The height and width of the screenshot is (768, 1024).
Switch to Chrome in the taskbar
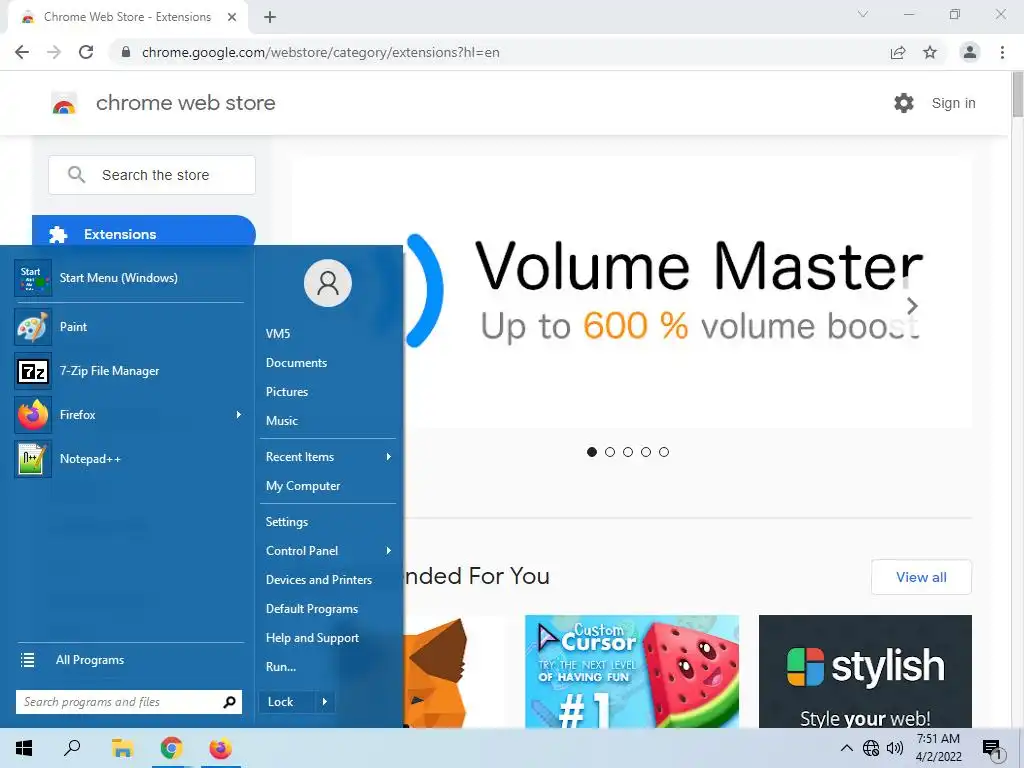point(172,748)
